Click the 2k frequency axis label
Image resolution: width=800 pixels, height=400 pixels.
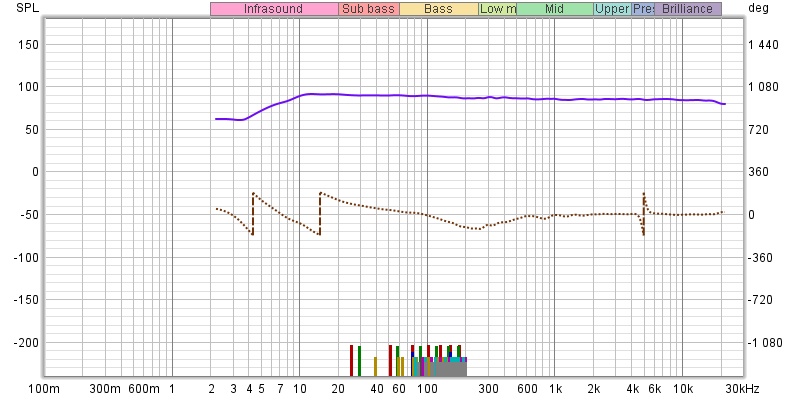point(593,389)
